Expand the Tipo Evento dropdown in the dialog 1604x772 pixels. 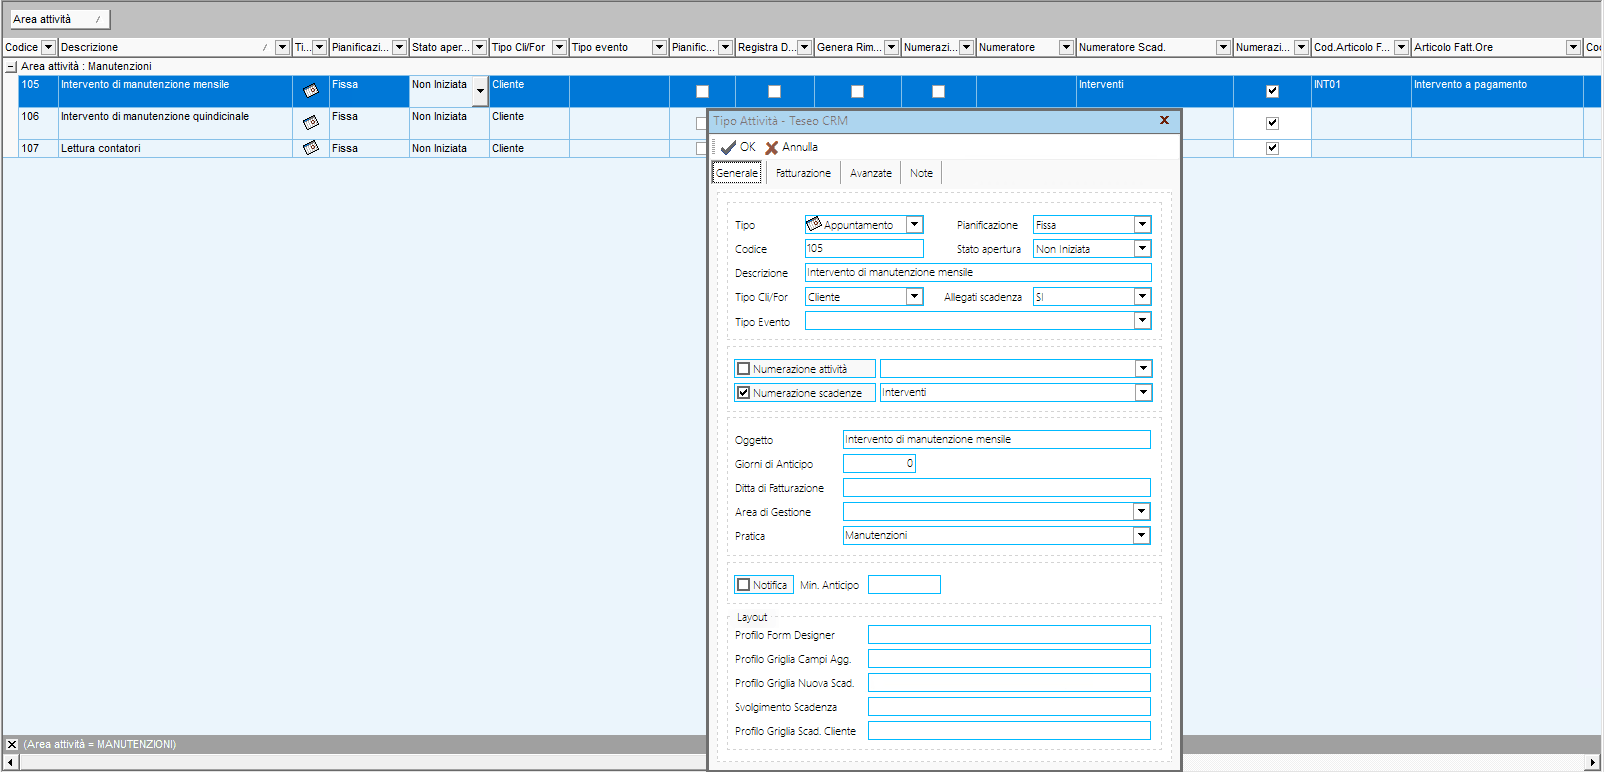1142,321
